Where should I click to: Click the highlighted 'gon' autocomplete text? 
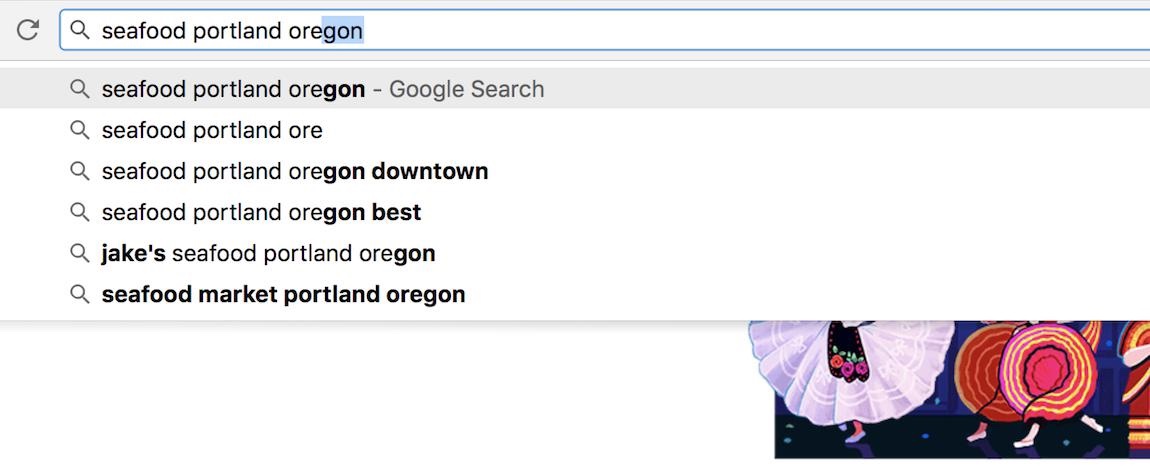342,31
